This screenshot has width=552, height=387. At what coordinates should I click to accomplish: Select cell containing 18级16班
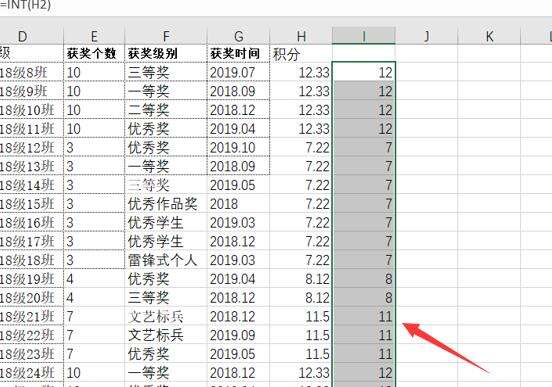31,223
